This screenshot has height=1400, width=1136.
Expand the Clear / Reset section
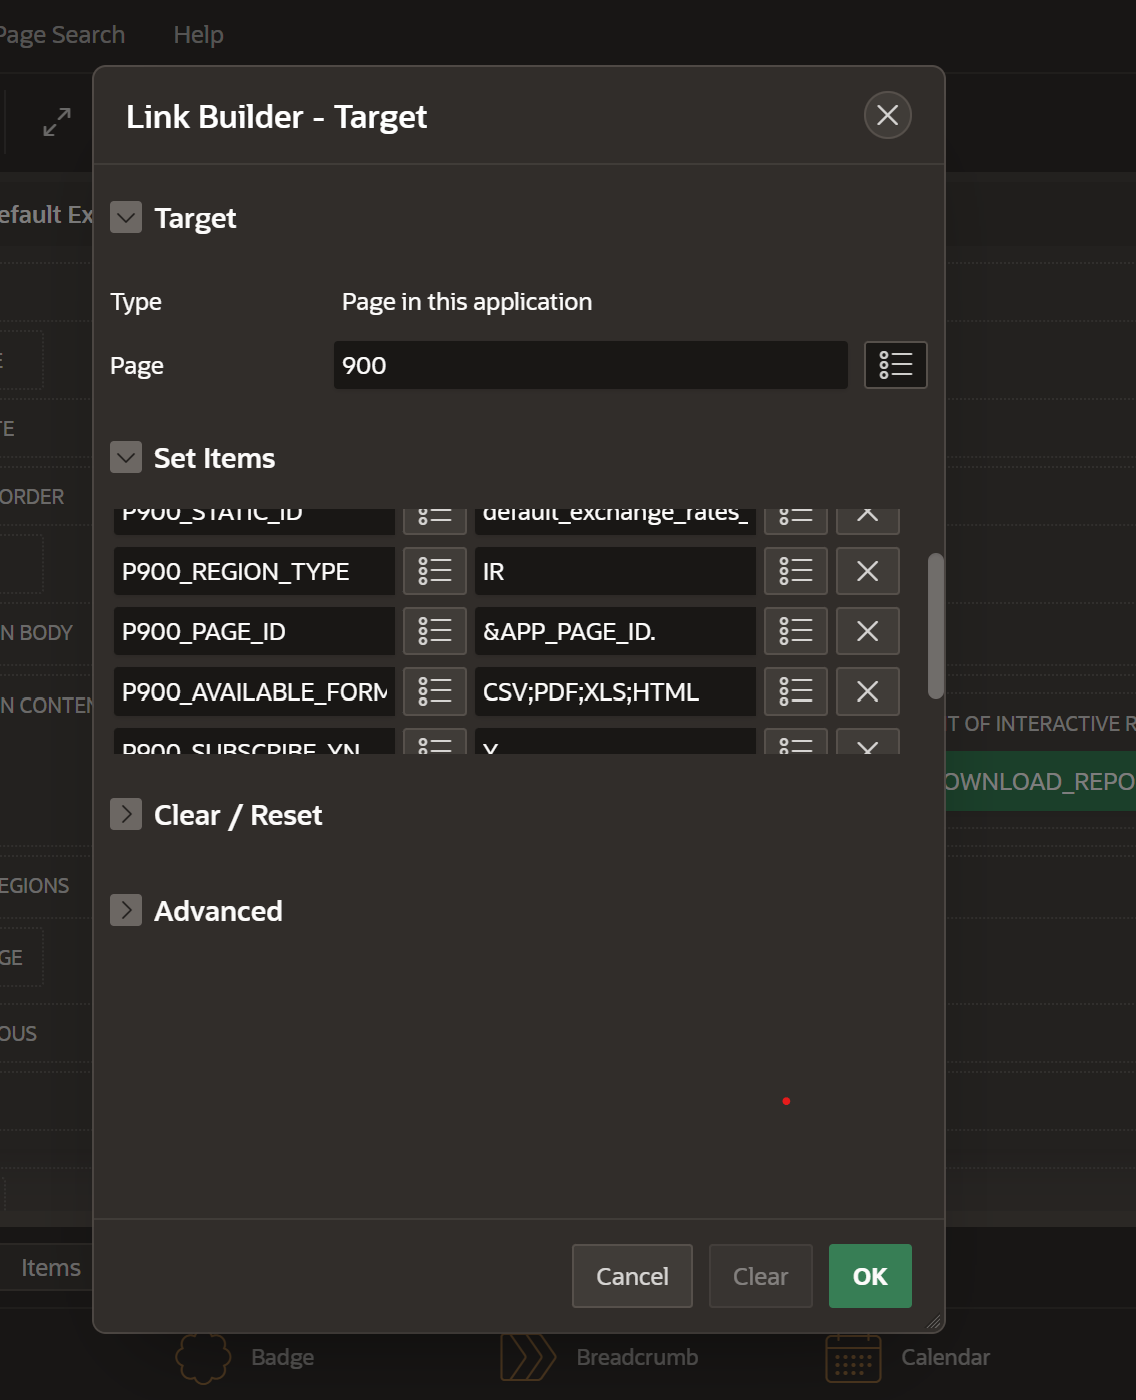pyautogui.click(x=126, y=815)
